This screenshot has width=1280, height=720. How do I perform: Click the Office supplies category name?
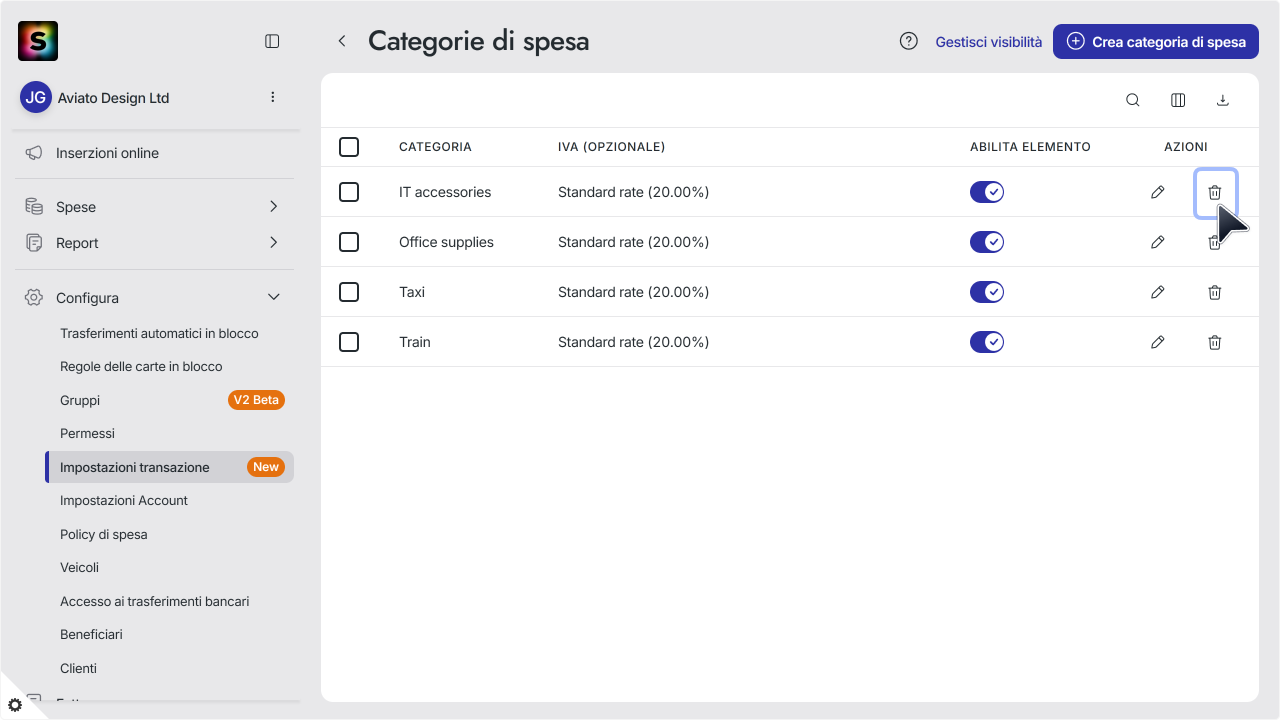pos(446,242)
